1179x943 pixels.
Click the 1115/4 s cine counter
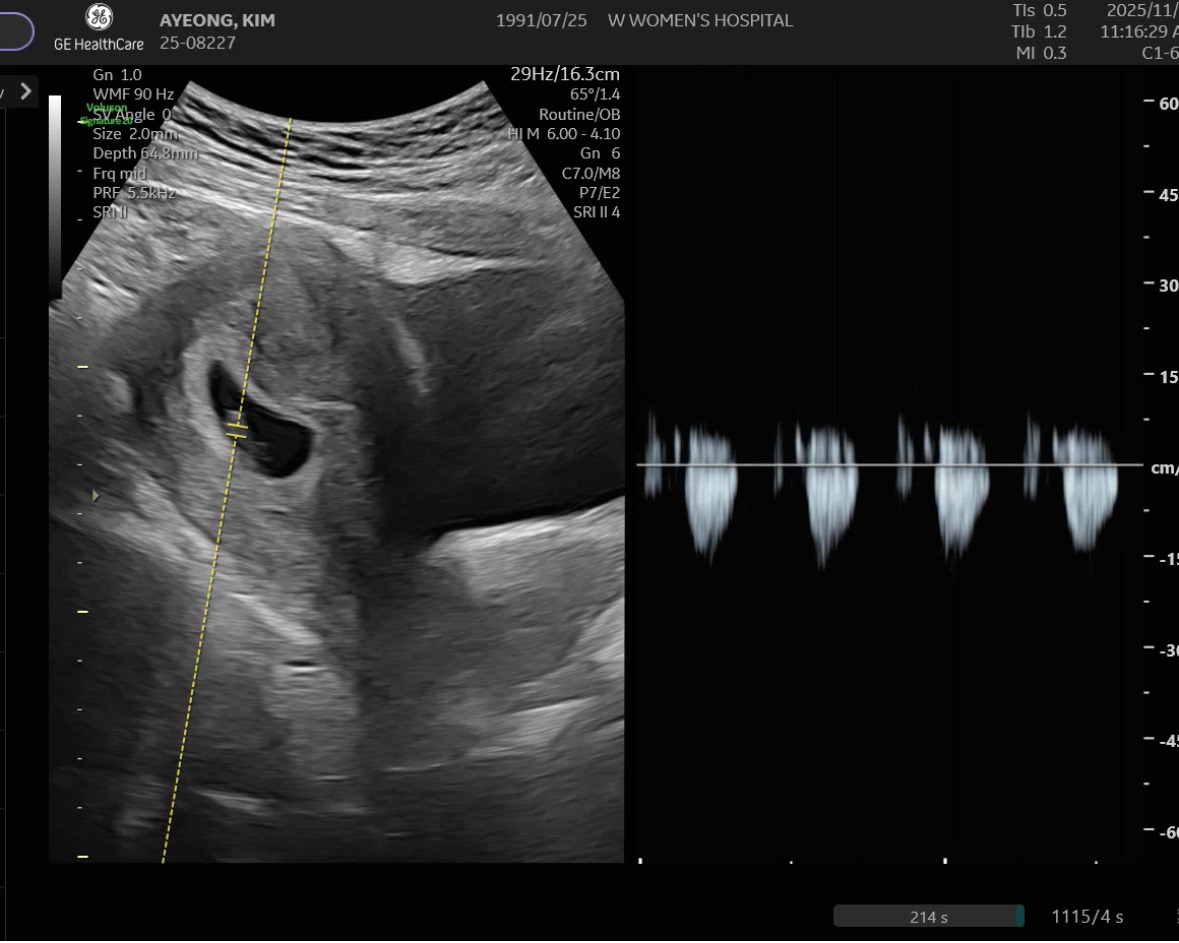(x=1087, y=917)
